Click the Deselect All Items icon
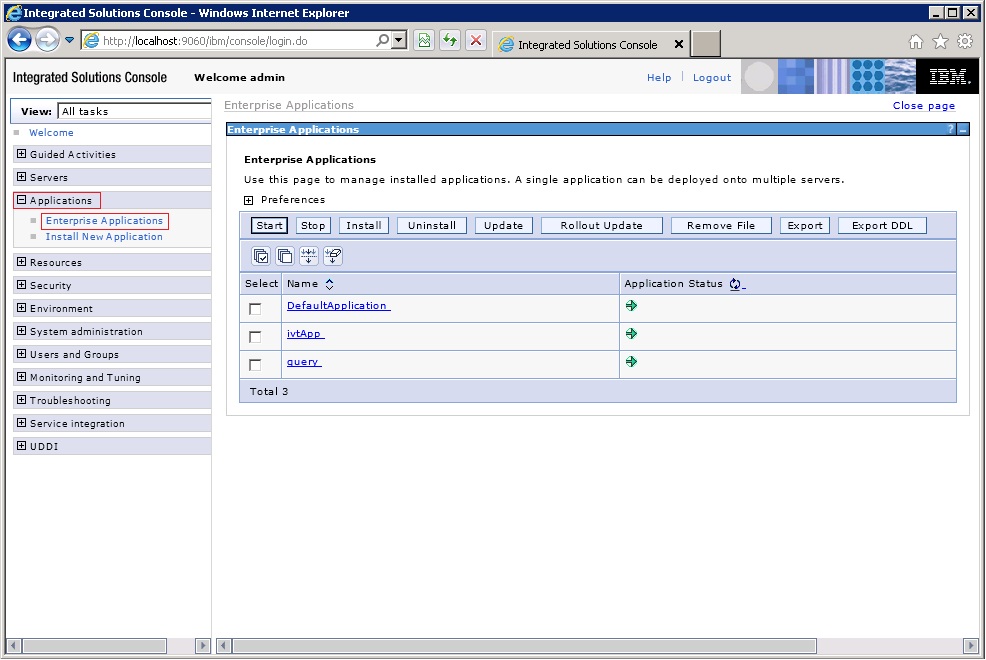 tap(285, 256)
